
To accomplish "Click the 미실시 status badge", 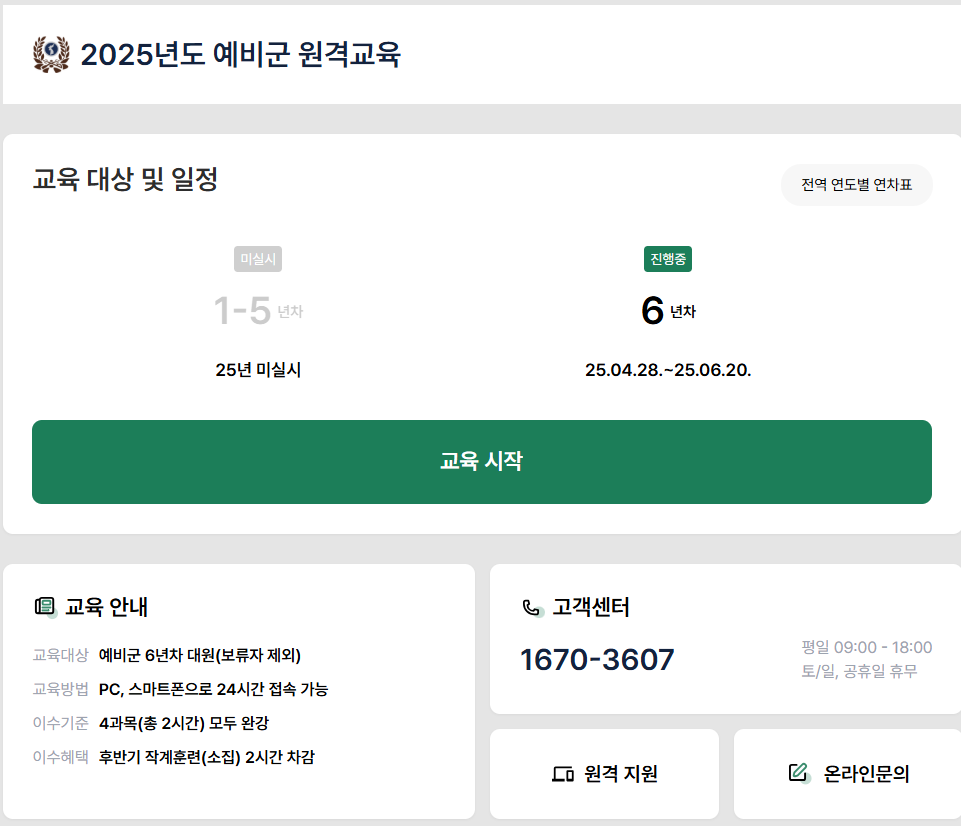I will coord(258,258).
